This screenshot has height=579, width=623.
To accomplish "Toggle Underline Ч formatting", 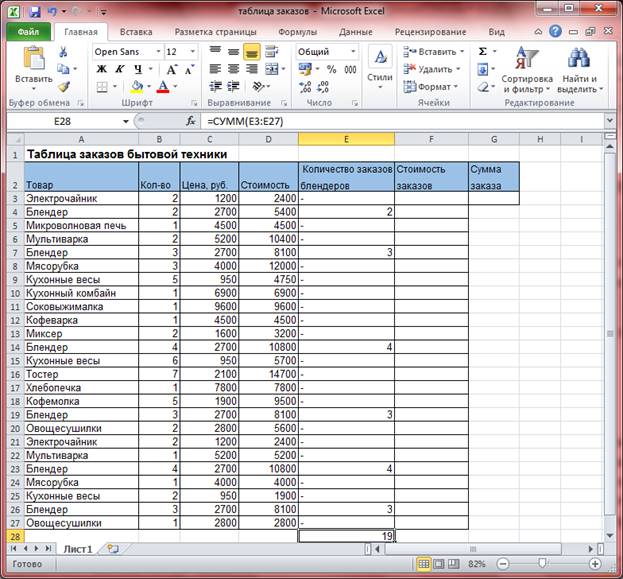I will (x=138, y=69).
